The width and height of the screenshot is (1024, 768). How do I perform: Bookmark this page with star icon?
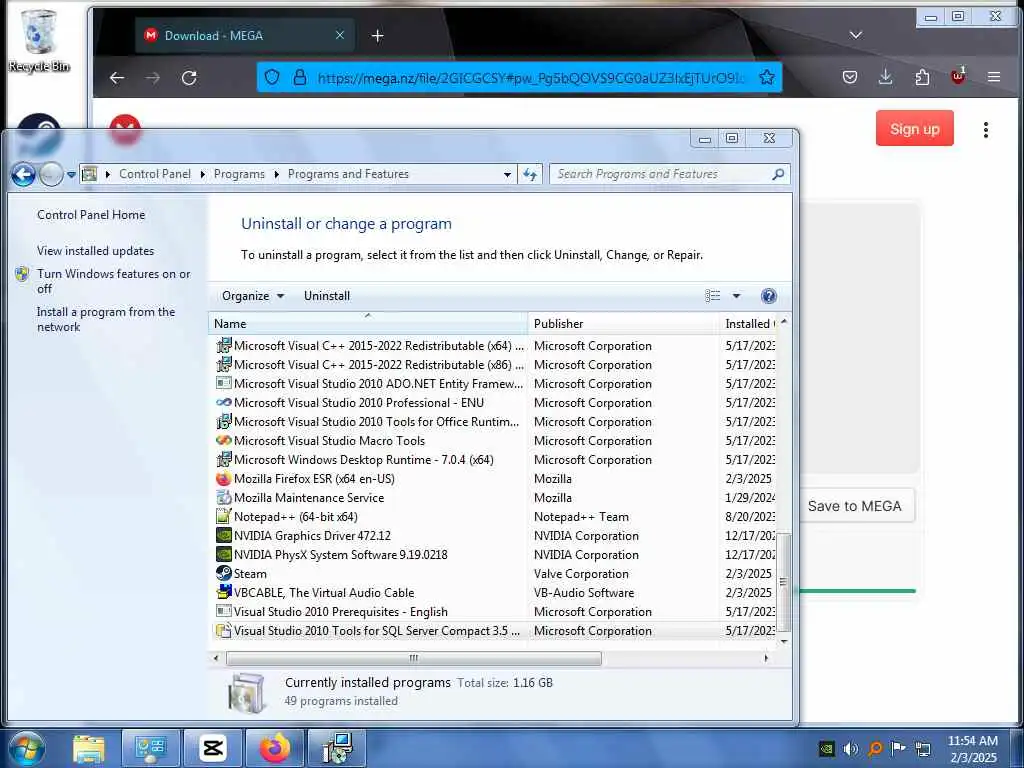pos(767,78)
